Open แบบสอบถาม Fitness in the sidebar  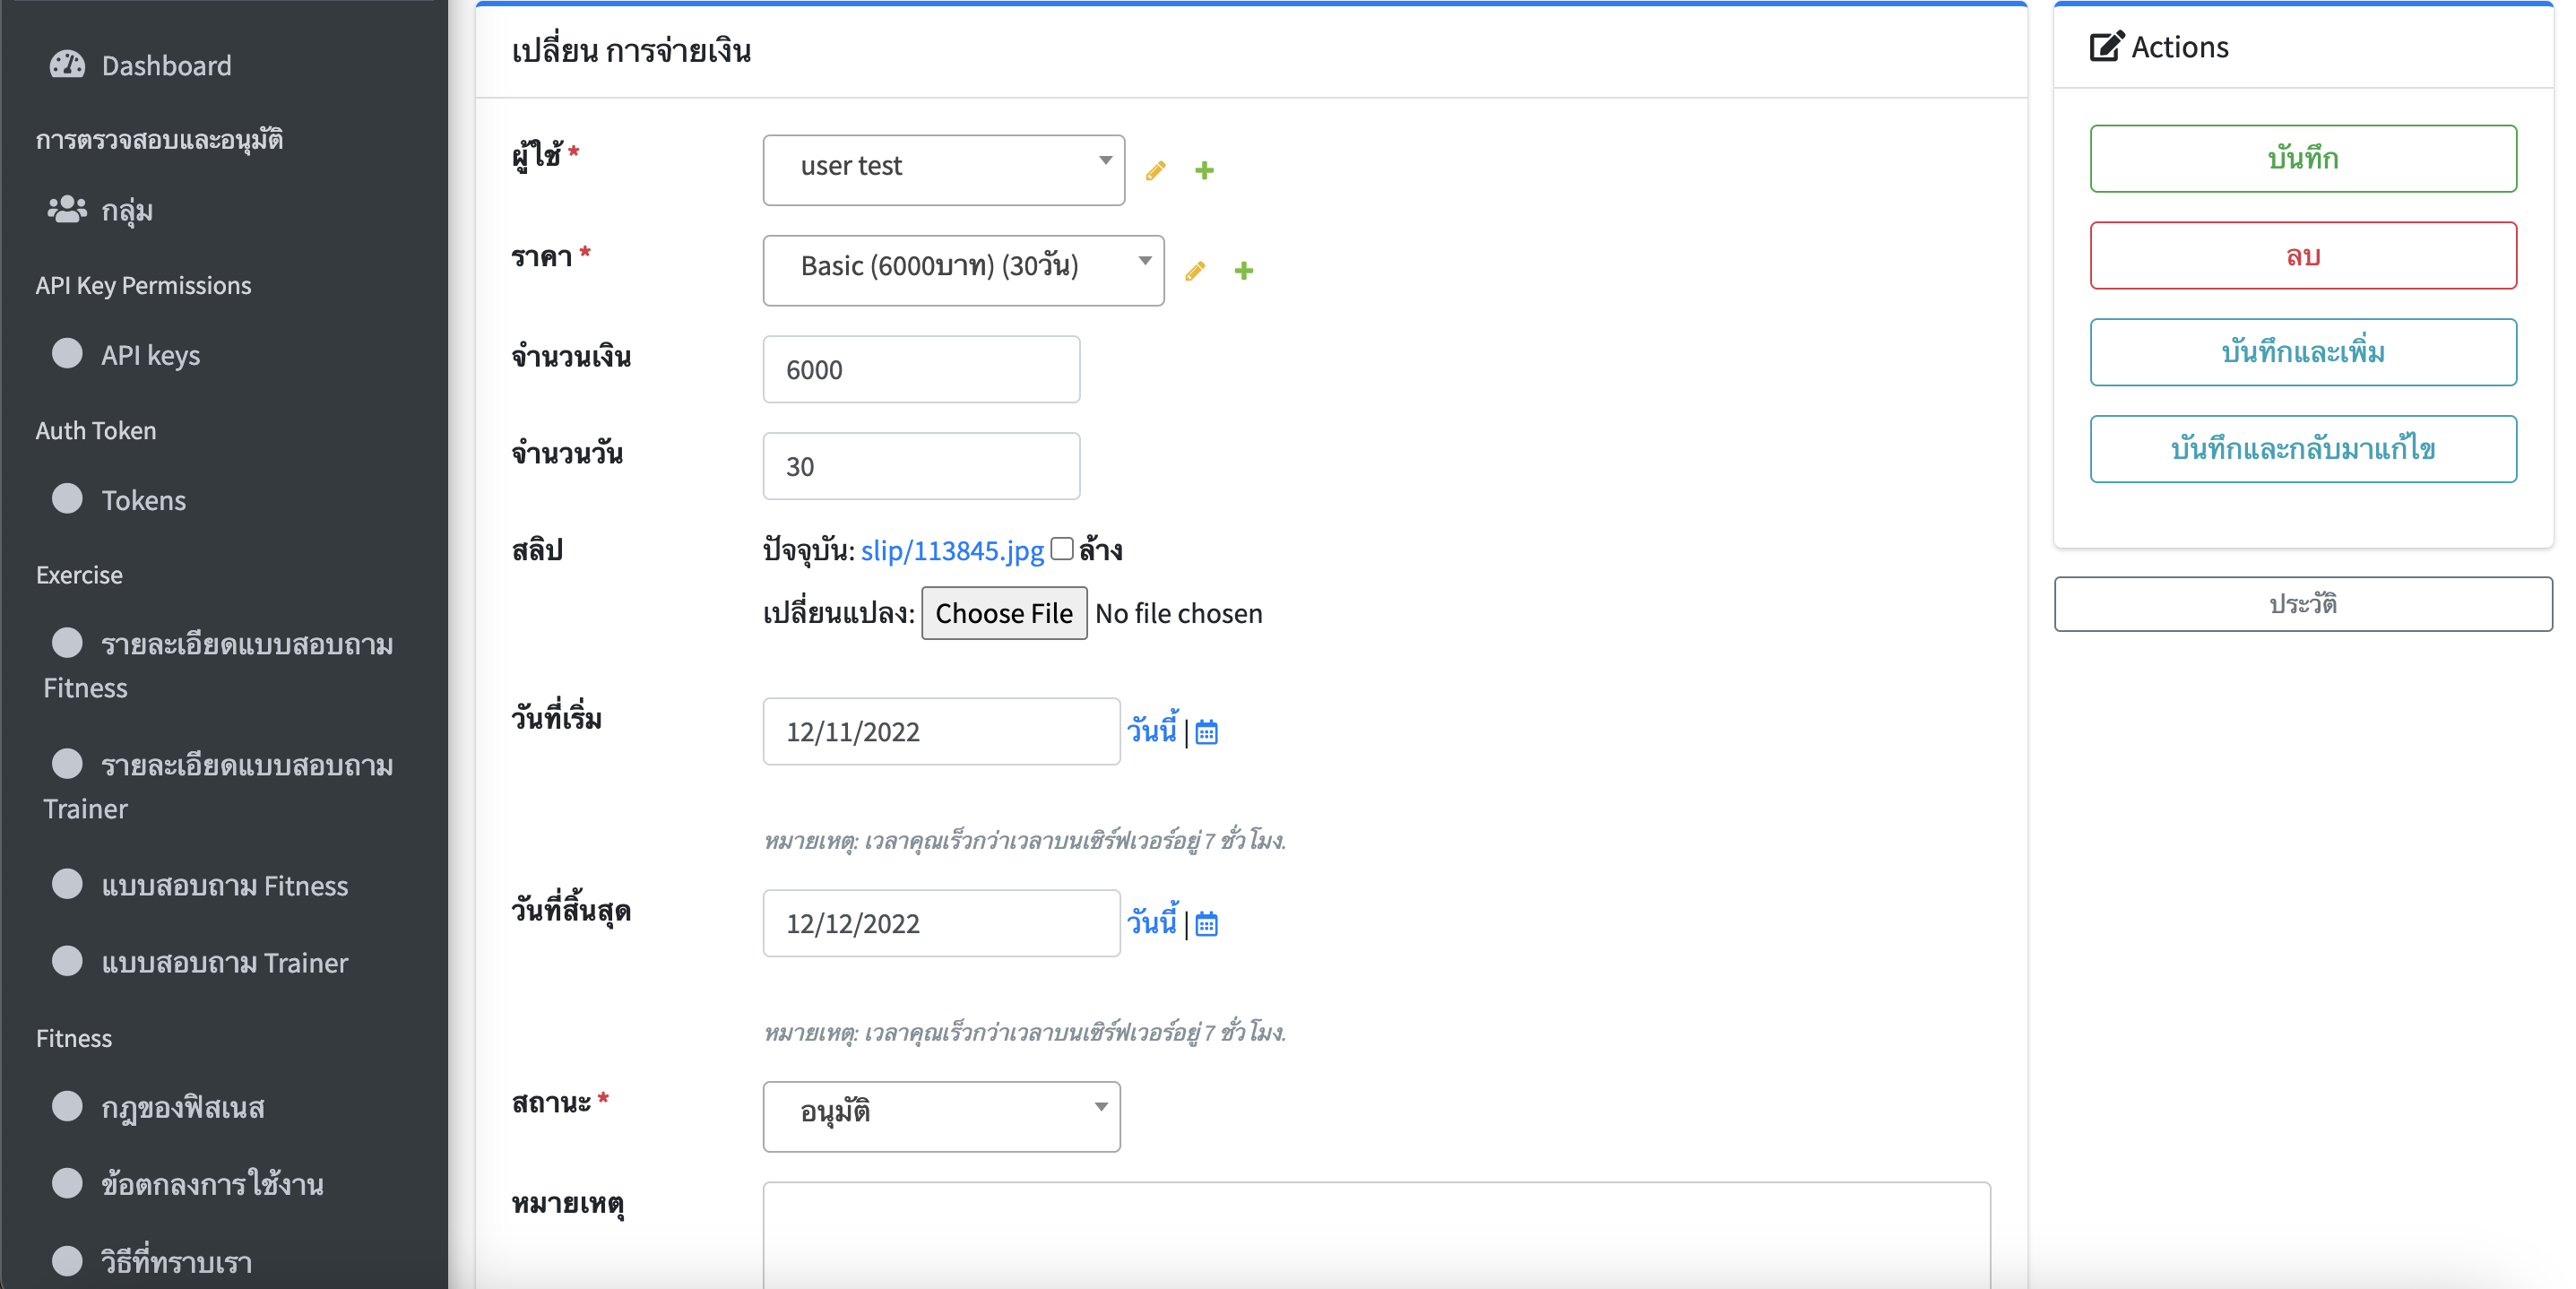(224, 885)
